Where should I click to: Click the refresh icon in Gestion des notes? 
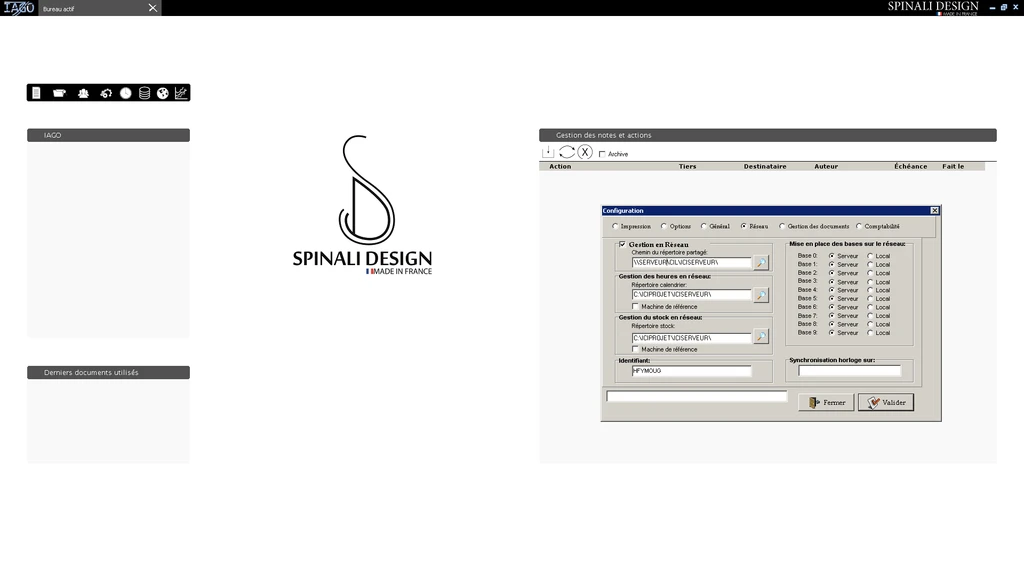(567, 153)
